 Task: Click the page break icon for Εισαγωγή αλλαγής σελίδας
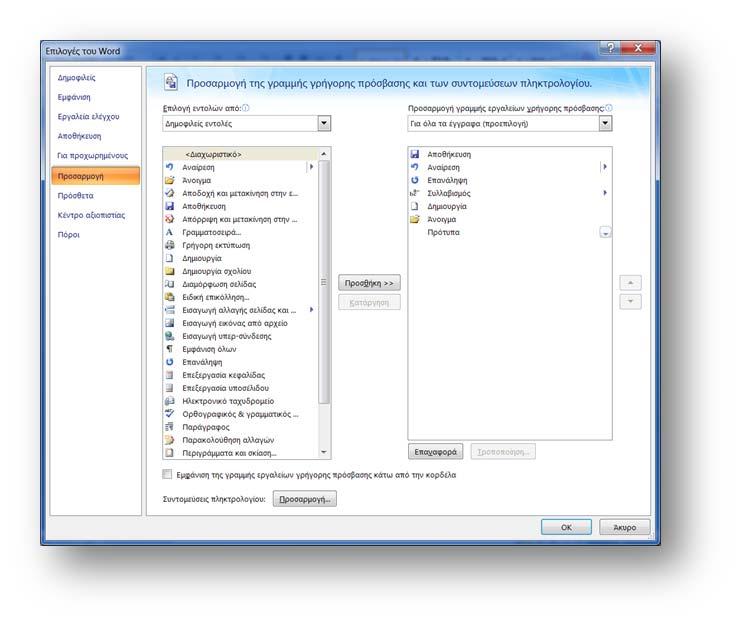(170, 310)
